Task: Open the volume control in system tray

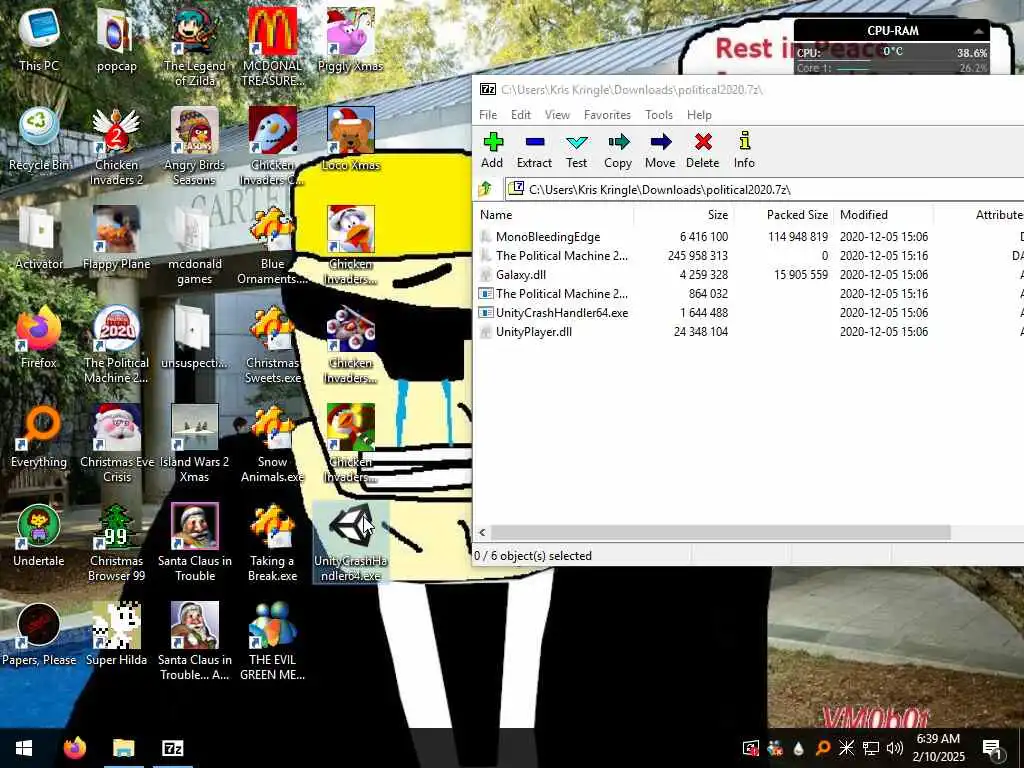Action: [x=895, y=748]
